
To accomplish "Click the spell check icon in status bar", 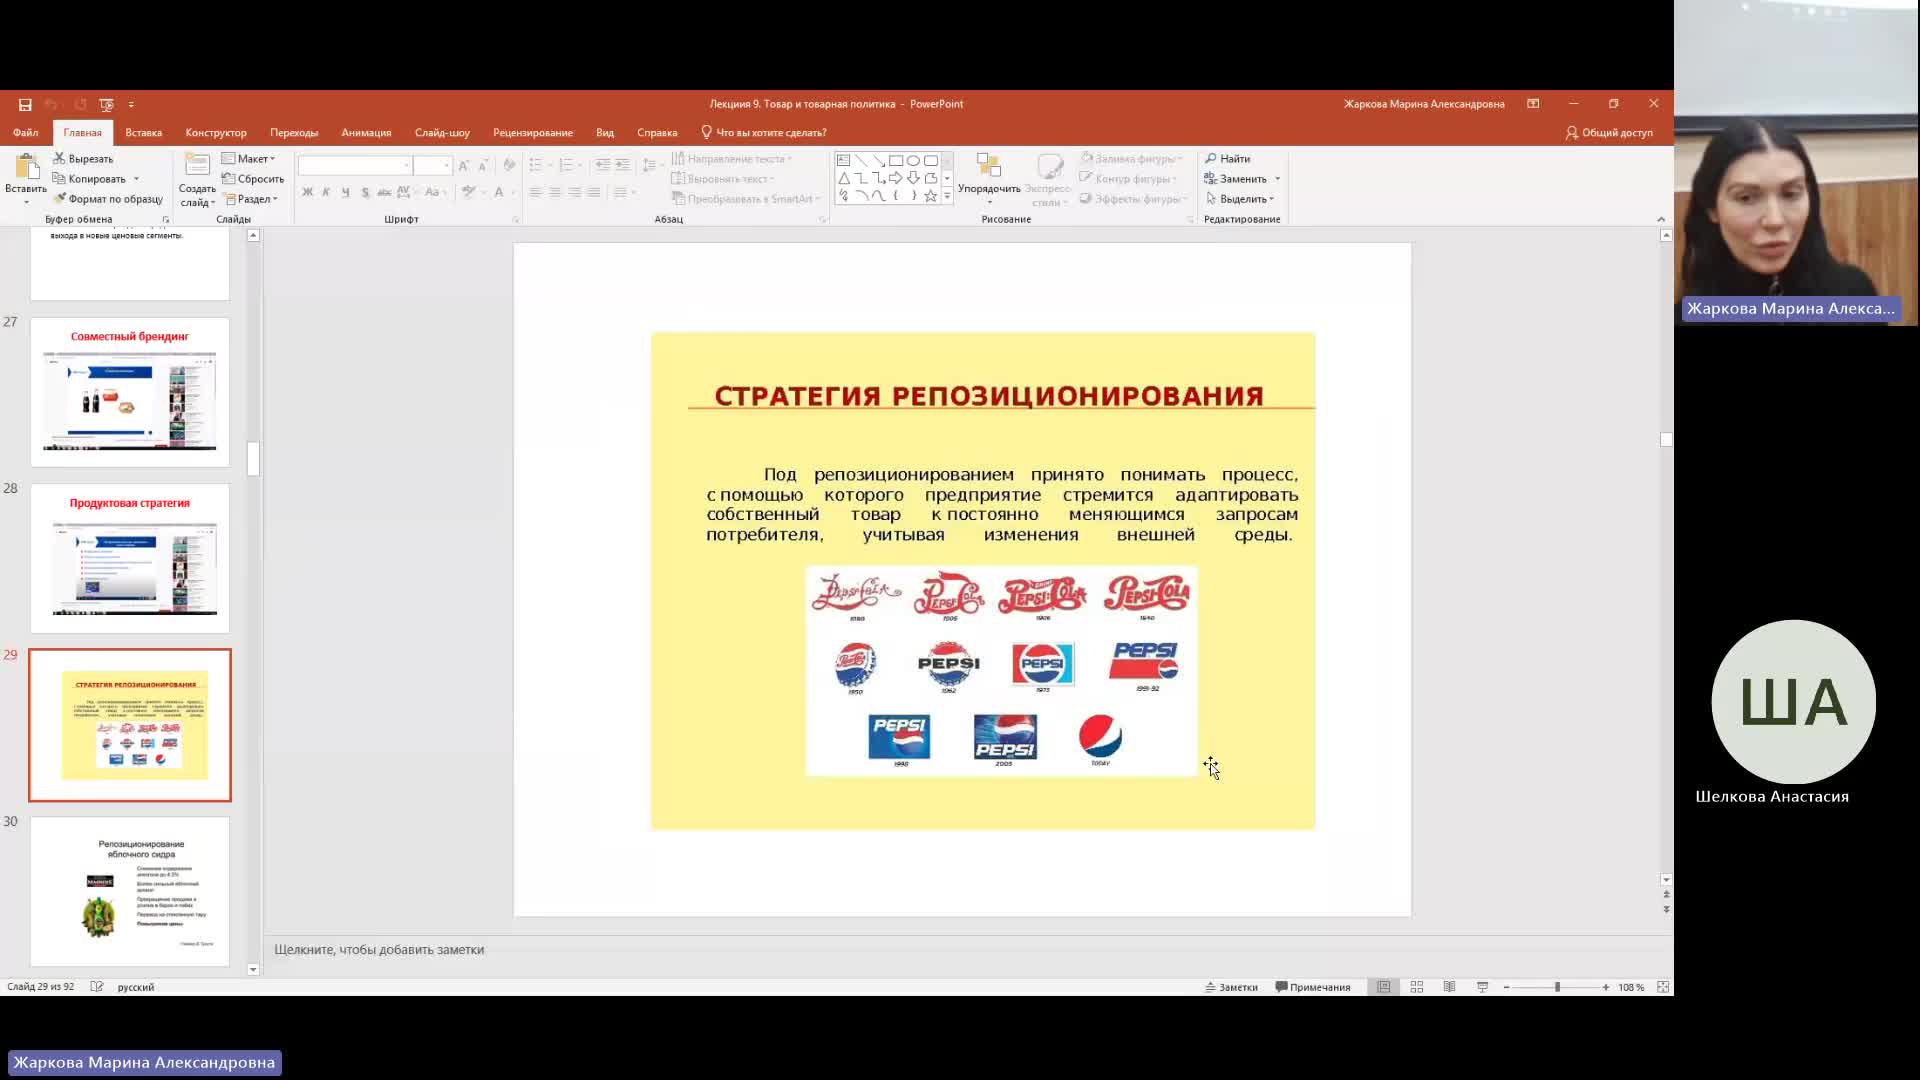I will (97, 987).
